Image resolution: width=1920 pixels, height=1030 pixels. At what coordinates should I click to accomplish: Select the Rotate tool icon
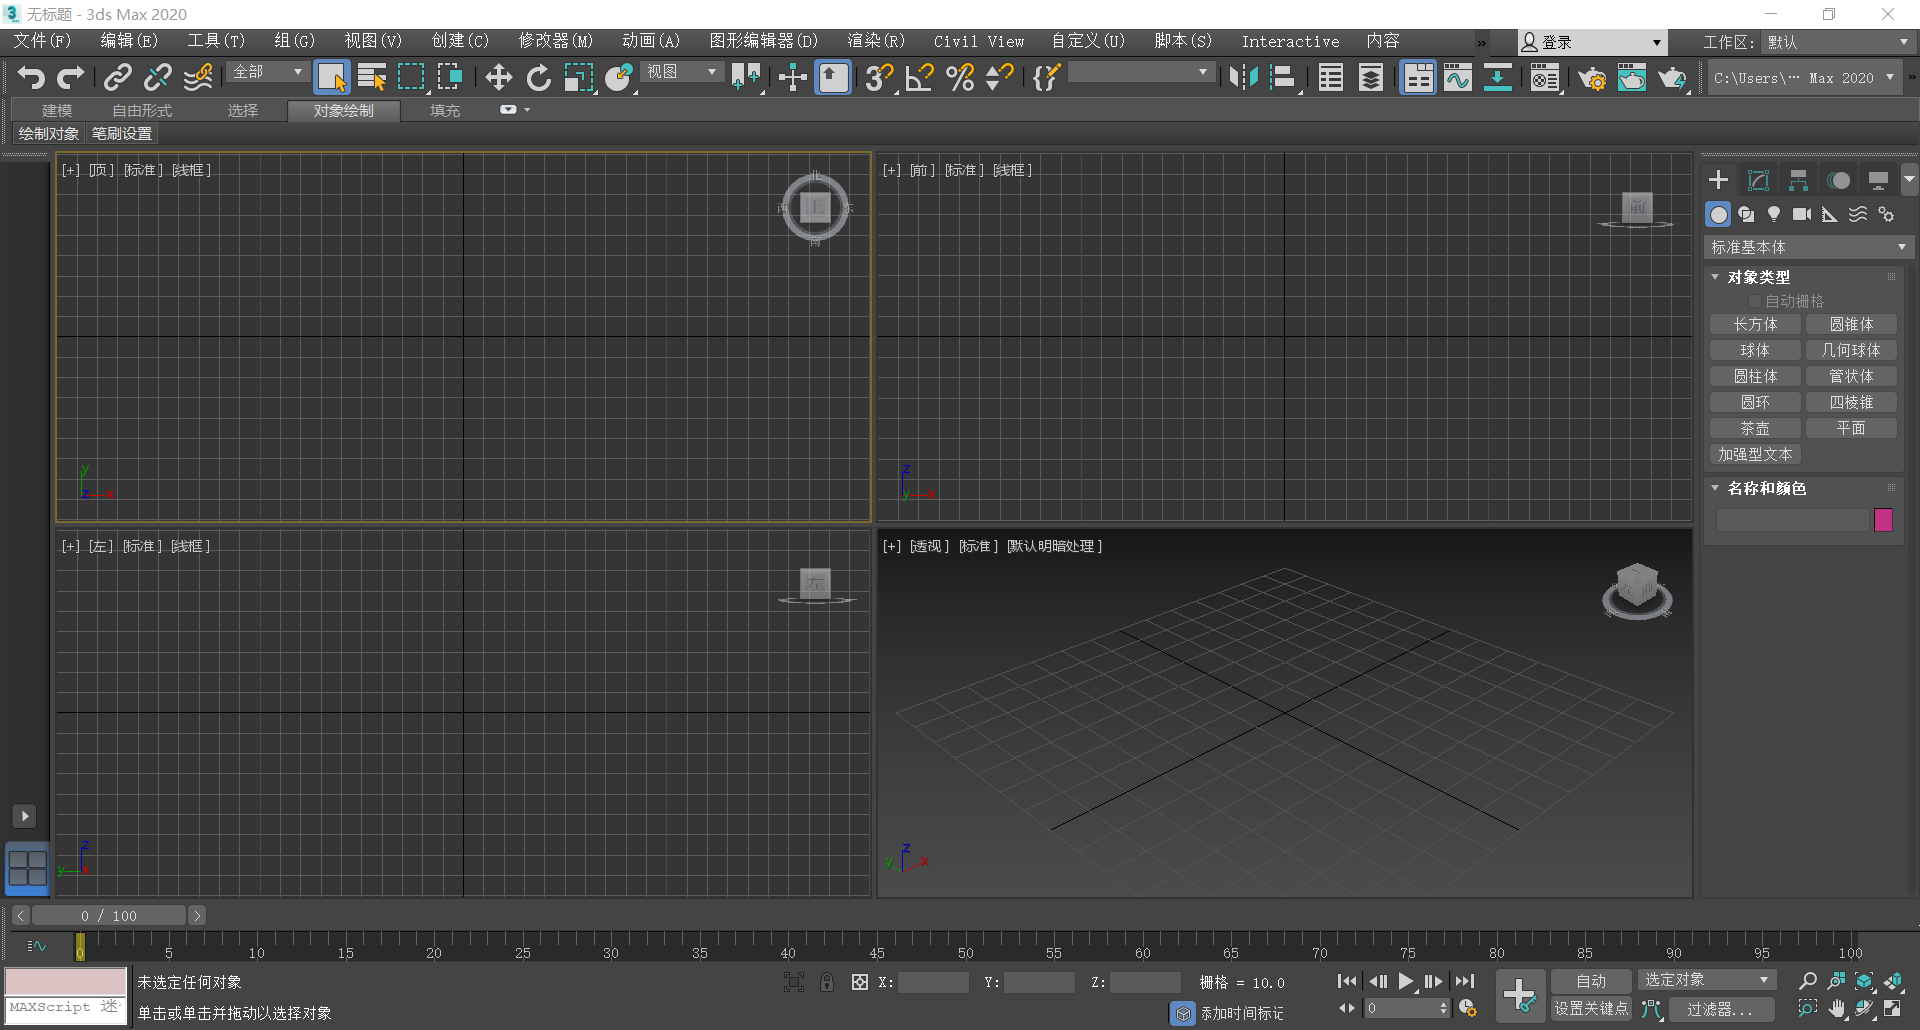tap(539, 77)
